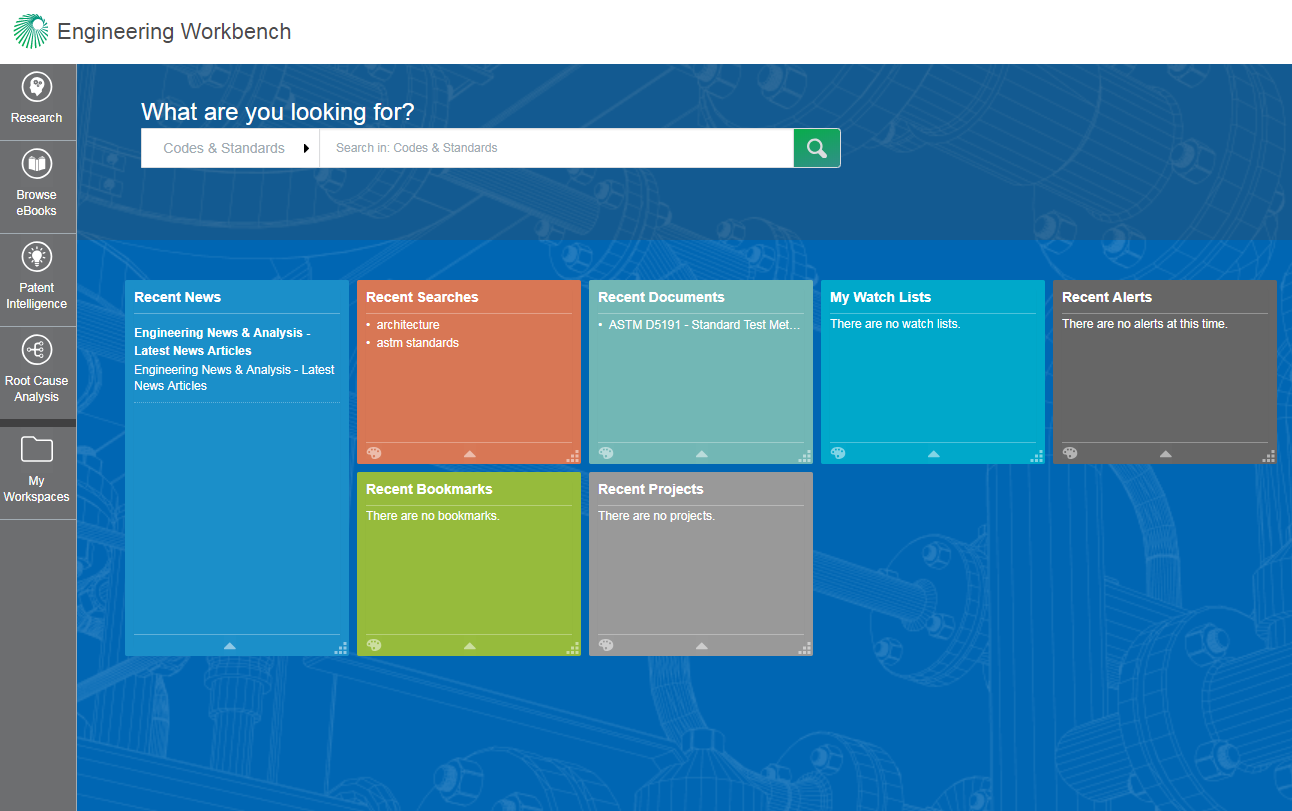Screen dimensions: 1292x811
Task: Click resize grip on Recent Projects tile
Action: 805,648
